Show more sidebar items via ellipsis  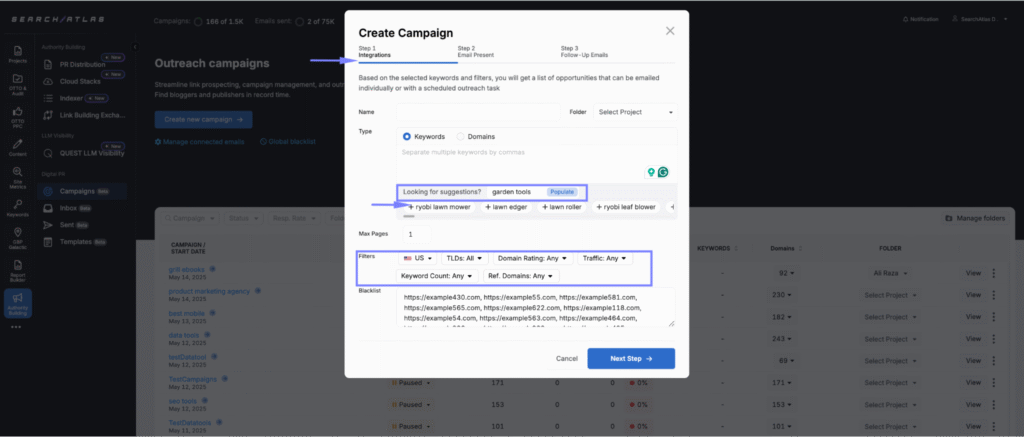click(16, 327)
